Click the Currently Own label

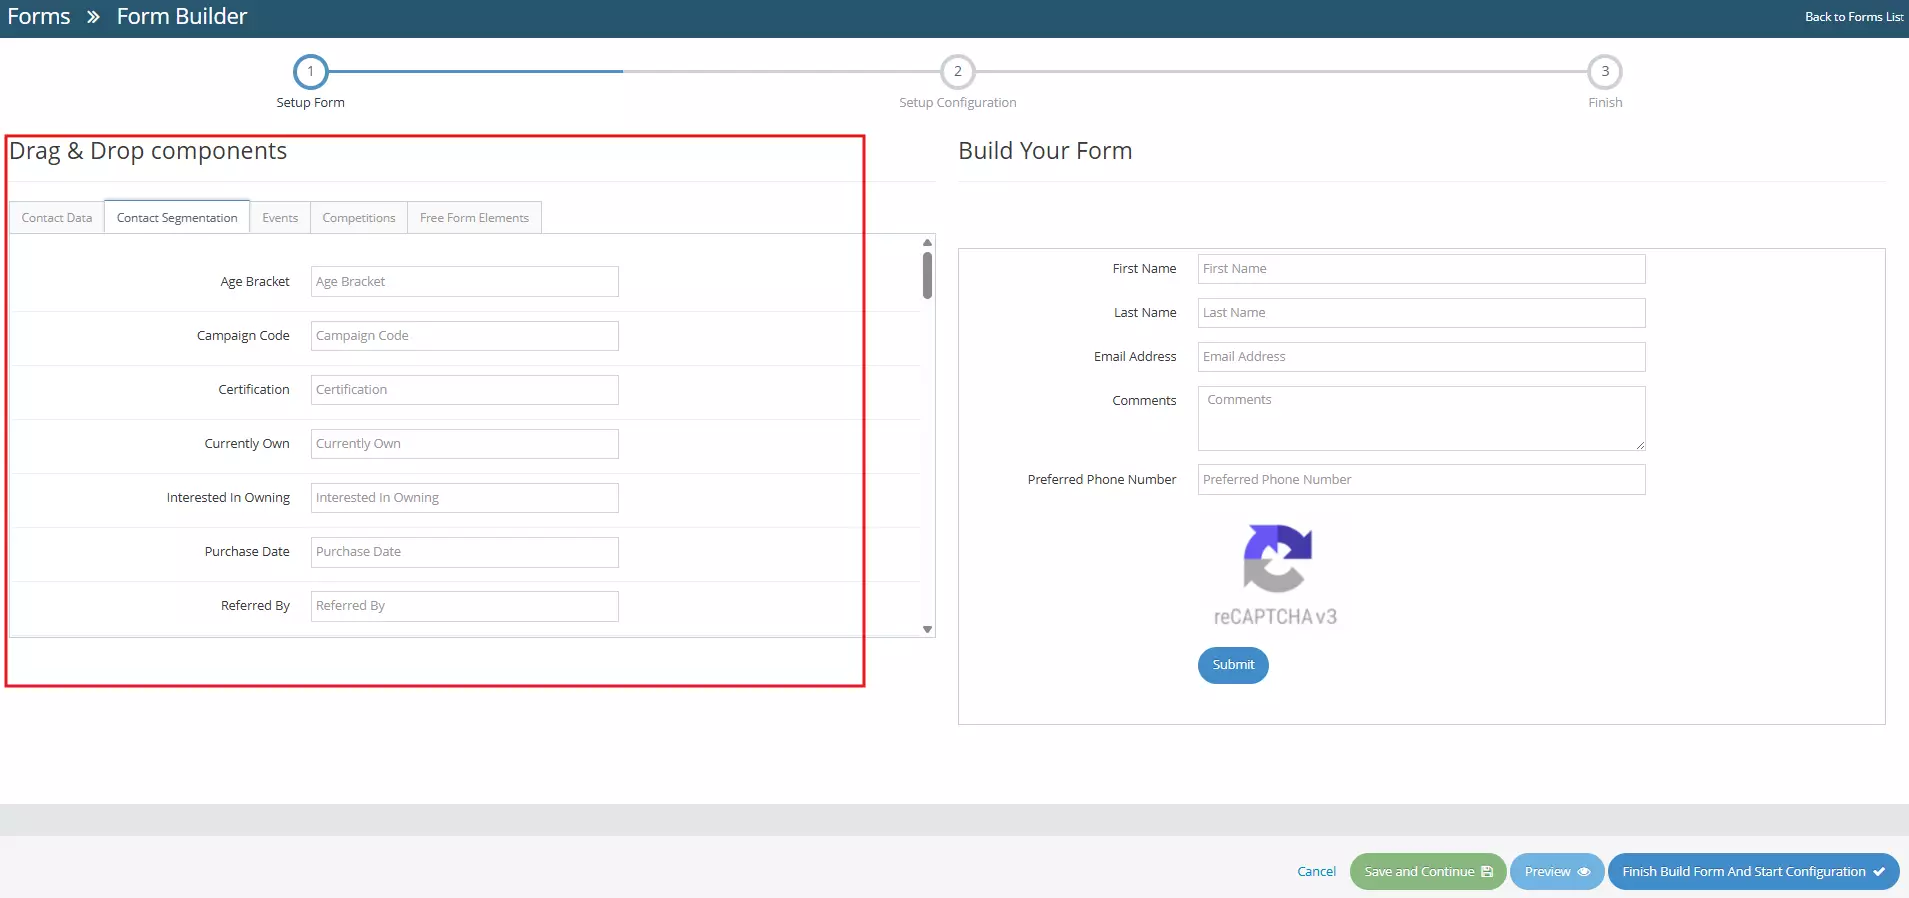point(247,444)
